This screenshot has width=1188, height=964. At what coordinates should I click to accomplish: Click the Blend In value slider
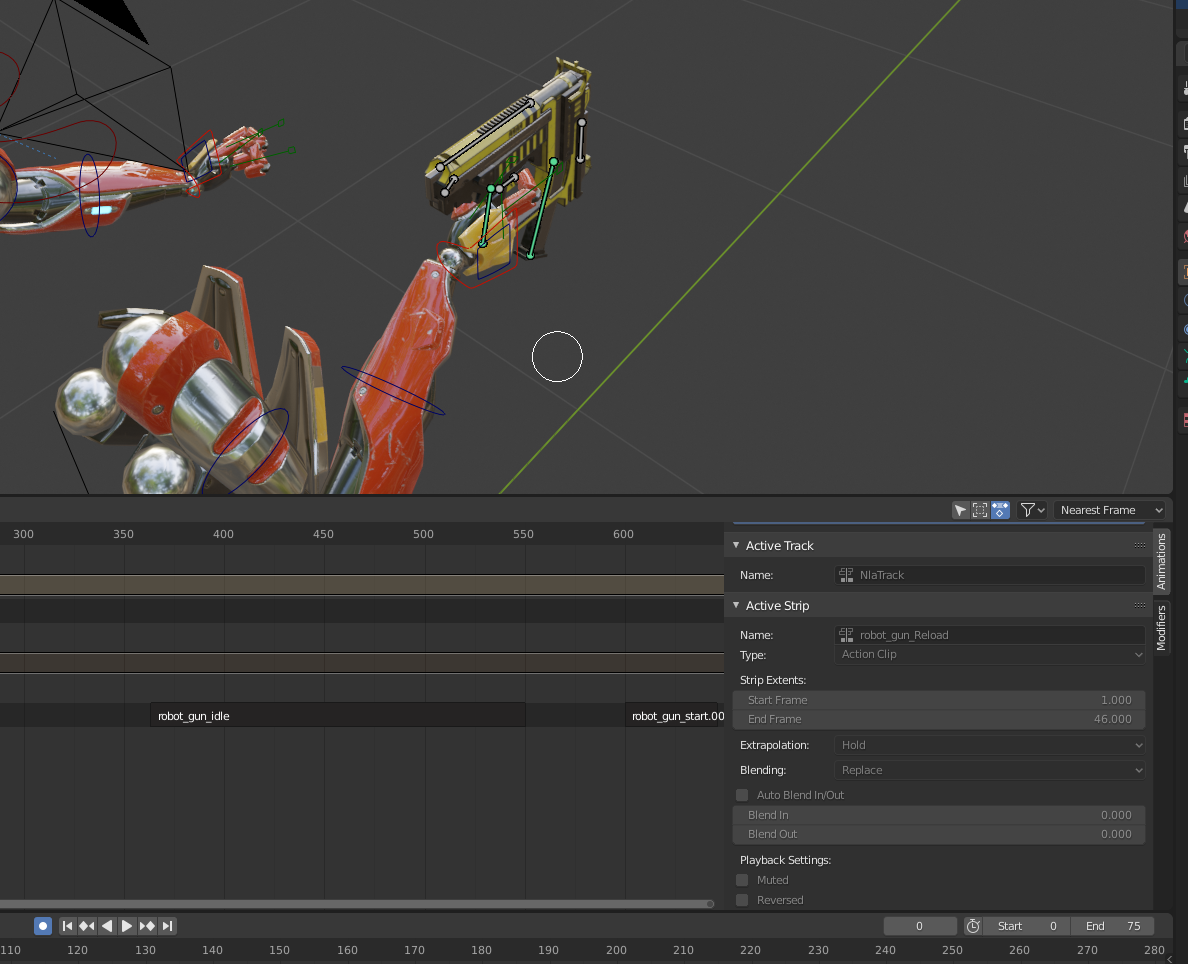pos(939,815)
